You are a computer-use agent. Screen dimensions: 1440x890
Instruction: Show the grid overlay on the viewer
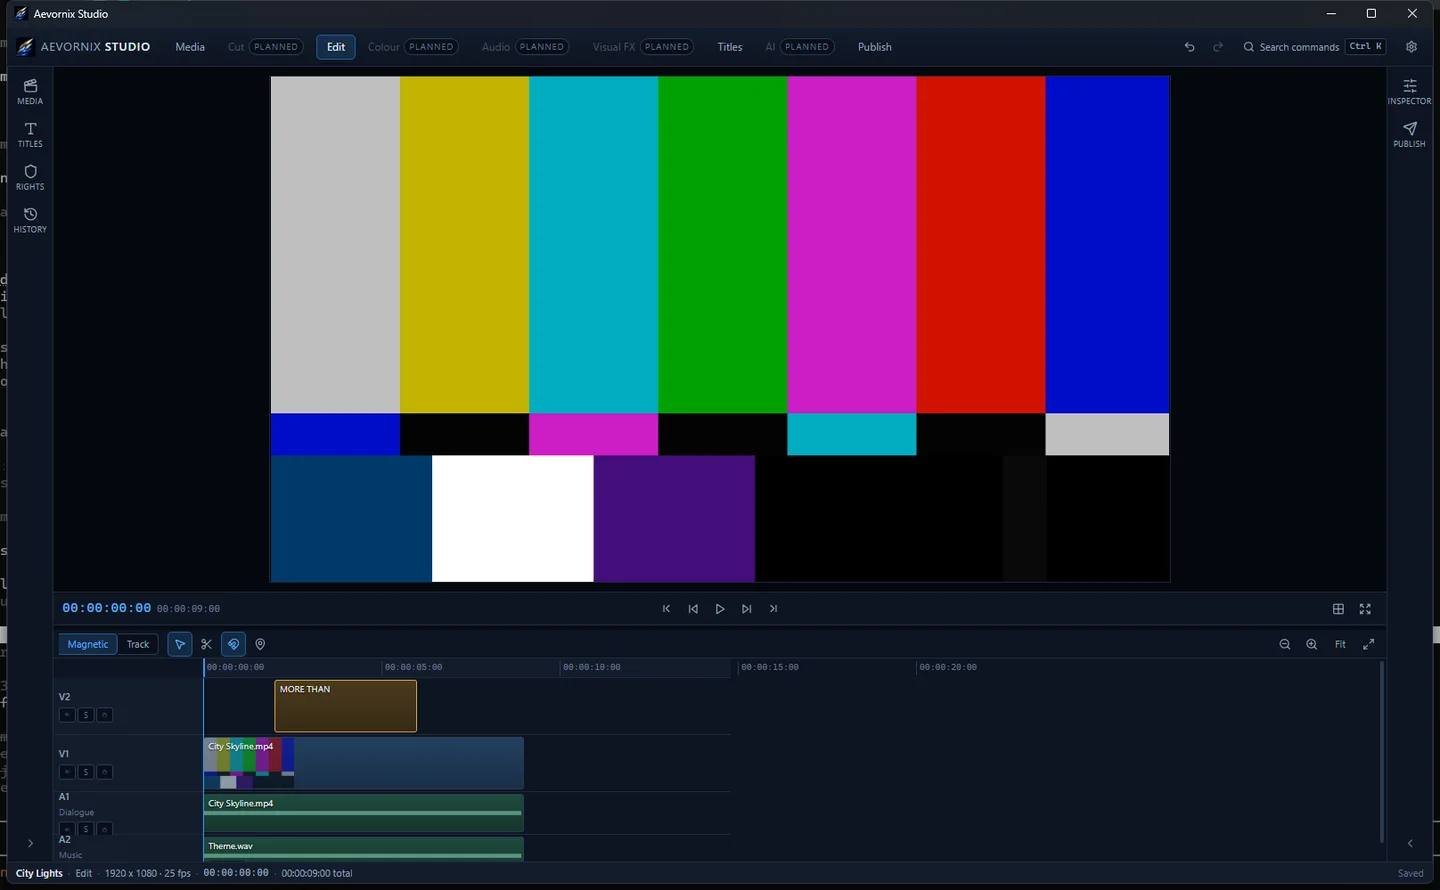point(1338,609)
